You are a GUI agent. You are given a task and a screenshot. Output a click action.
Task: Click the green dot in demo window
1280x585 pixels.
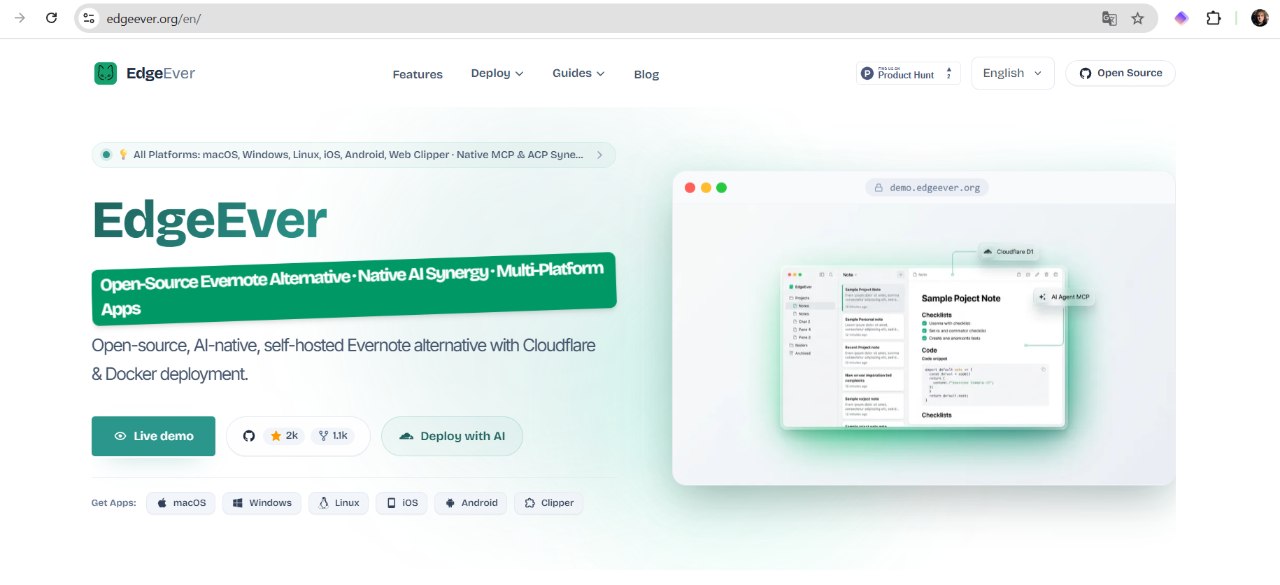click(x=722, y=187)
